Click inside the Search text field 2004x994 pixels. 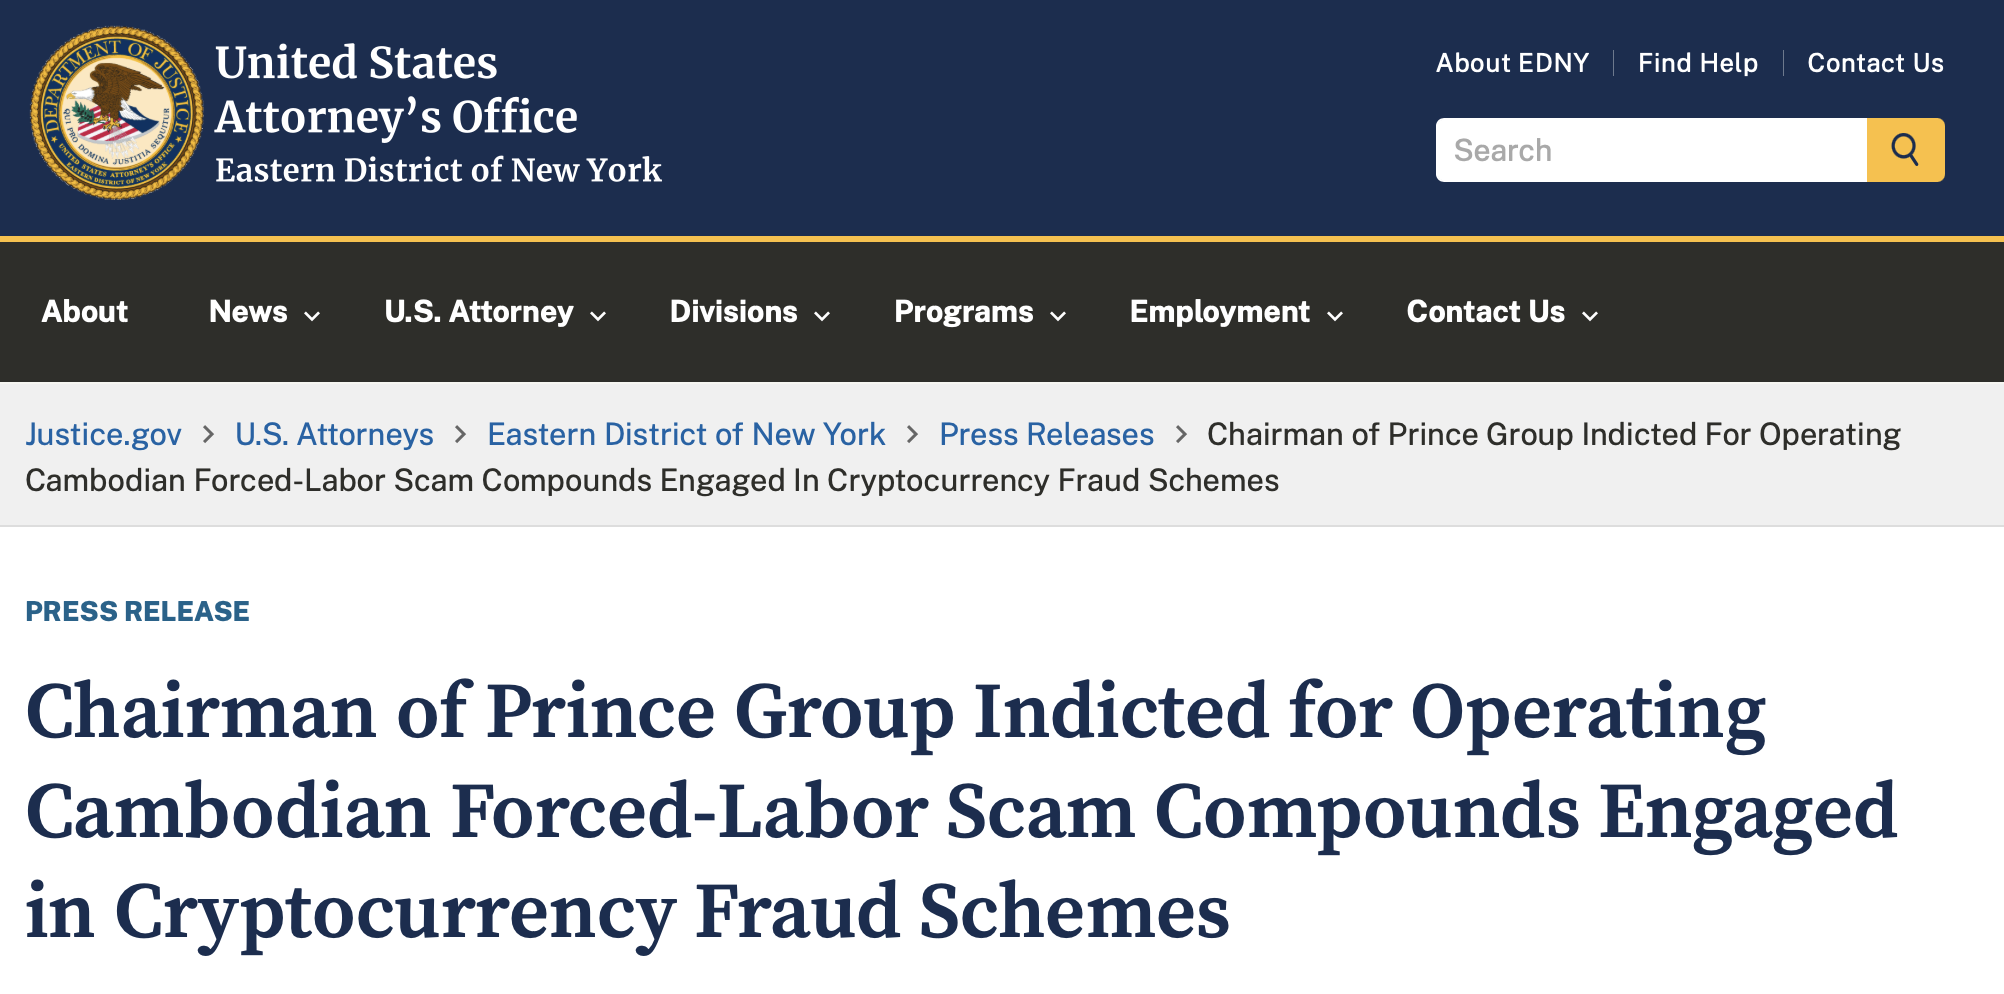1650,150
